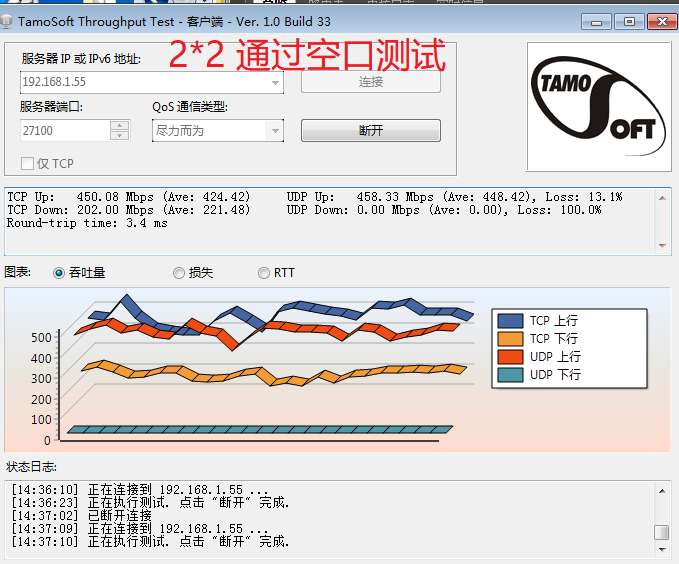Image resolution: width=679 pixels, height=564 pixels.
Task: Open the server IP address dropdown
Action: pyautogui.click(x=275, y=82)
